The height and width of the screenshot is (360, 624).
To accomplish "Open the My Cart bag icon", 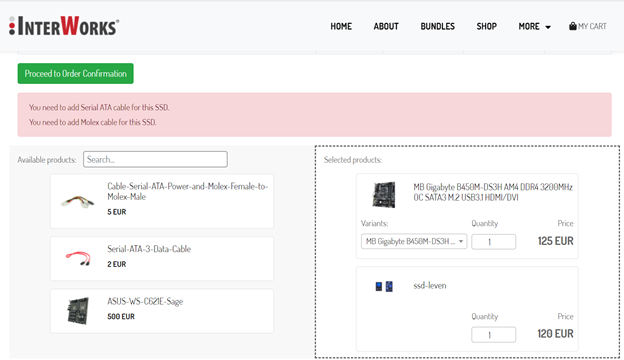I will coord(573,26).
